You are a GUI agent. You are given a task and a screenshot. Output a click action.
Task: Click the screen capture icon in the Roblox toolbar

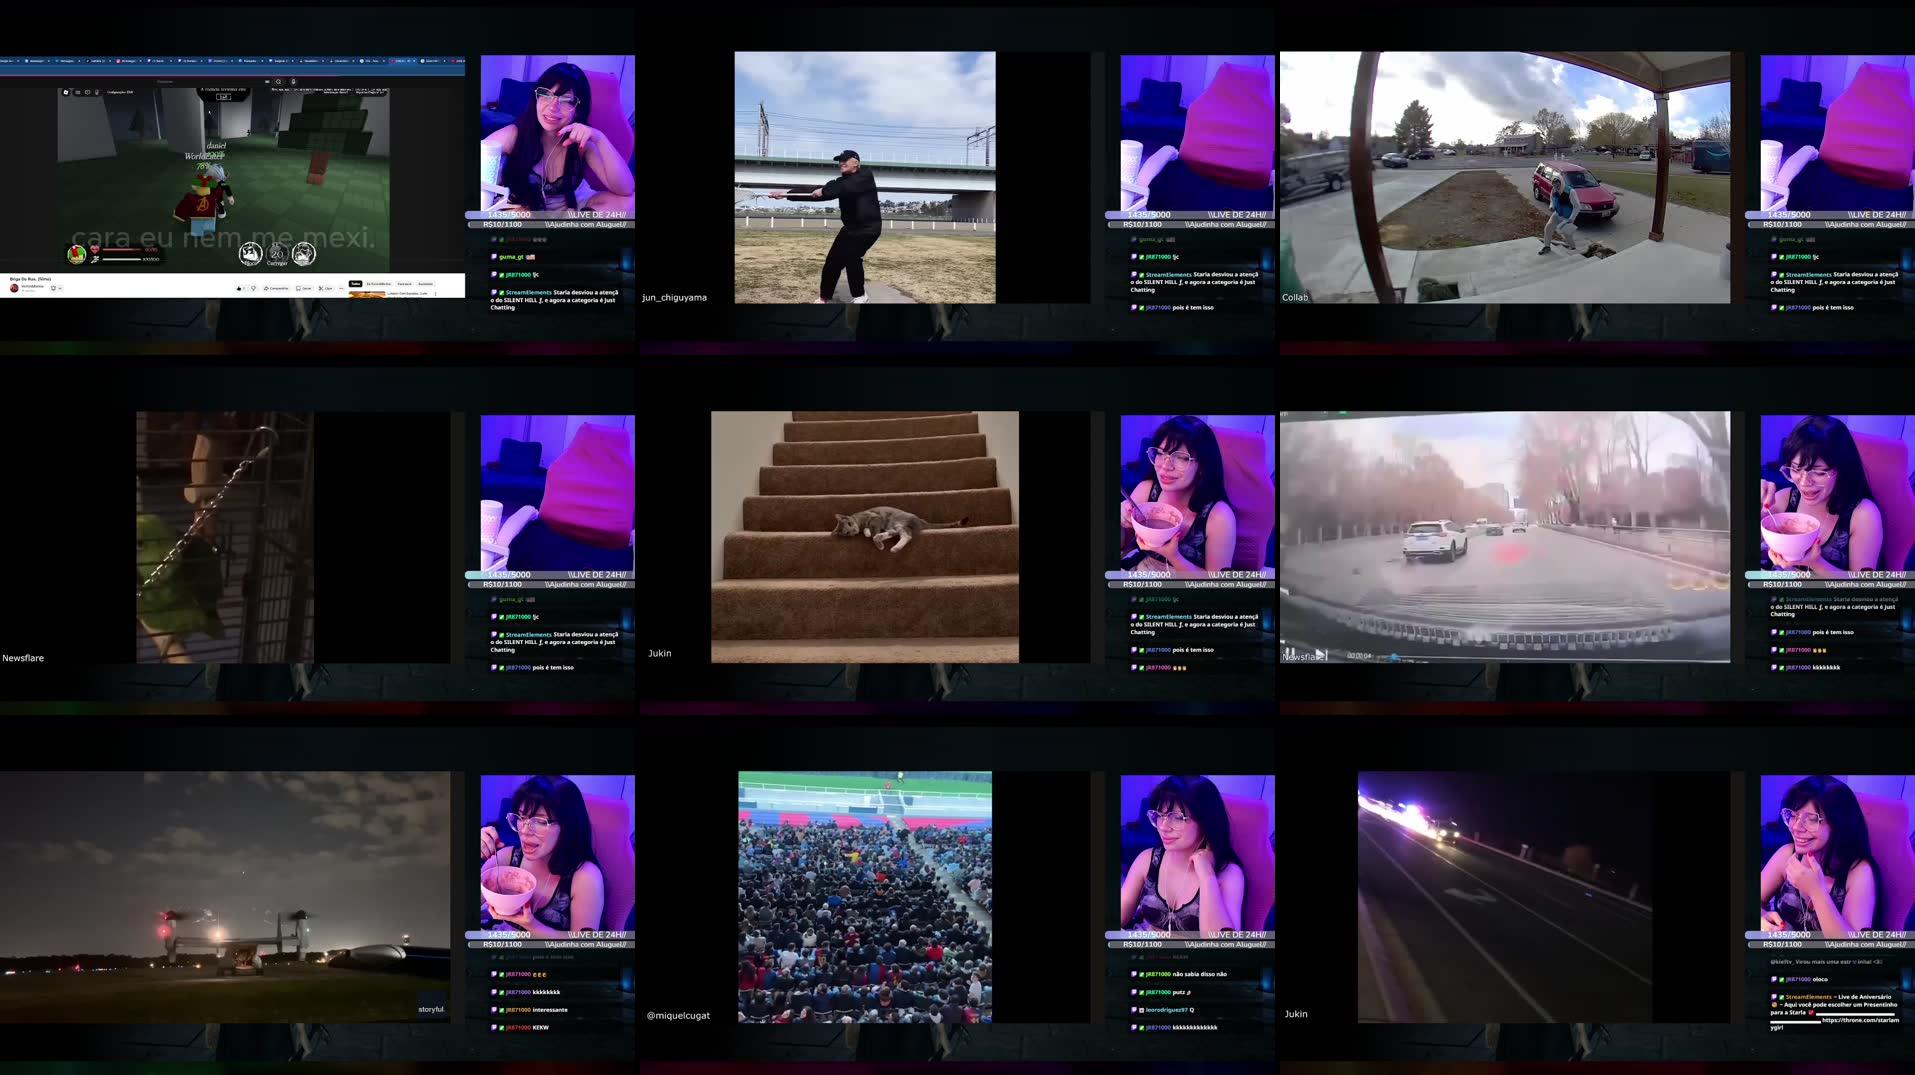pos(88,92)
